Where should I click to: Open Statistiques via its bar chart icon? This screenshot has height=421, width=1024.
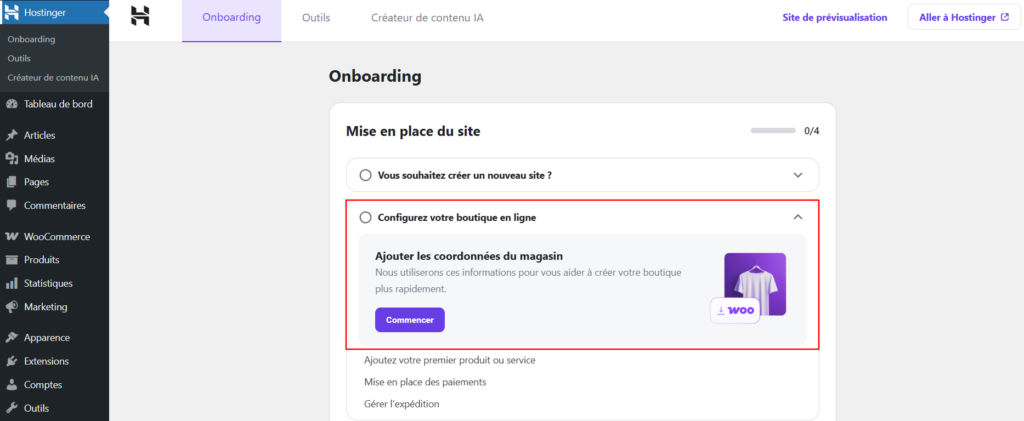tap(12, 283)
